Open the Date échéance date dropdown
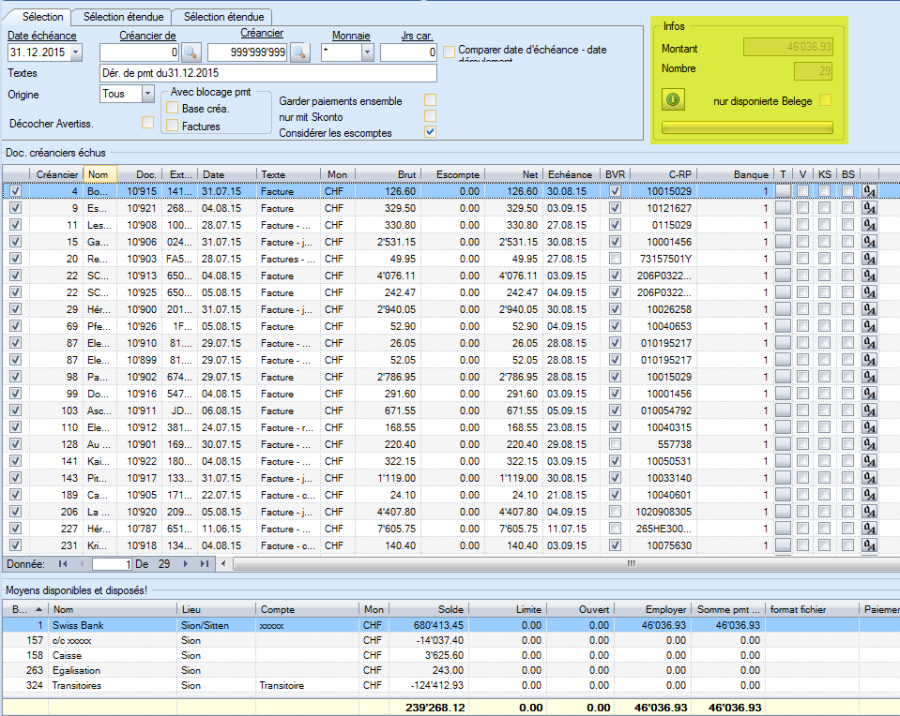900x716 pixels. coord(76,52)
